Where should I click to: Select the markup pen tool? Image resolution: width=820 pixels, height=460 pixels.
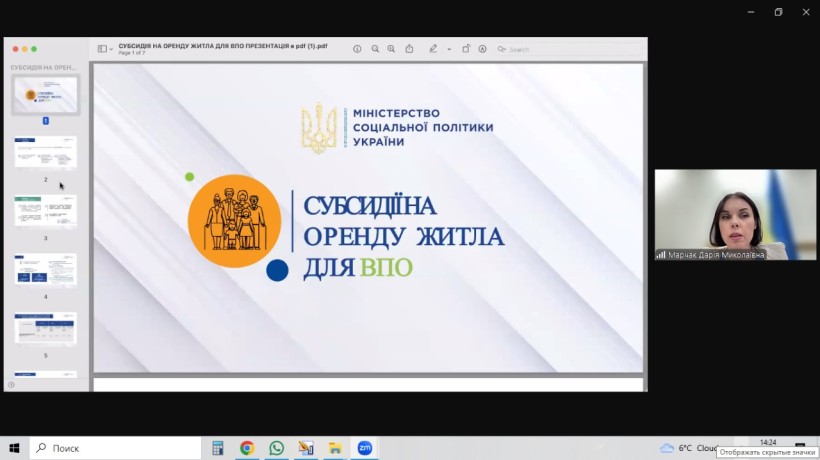point(433,49)
